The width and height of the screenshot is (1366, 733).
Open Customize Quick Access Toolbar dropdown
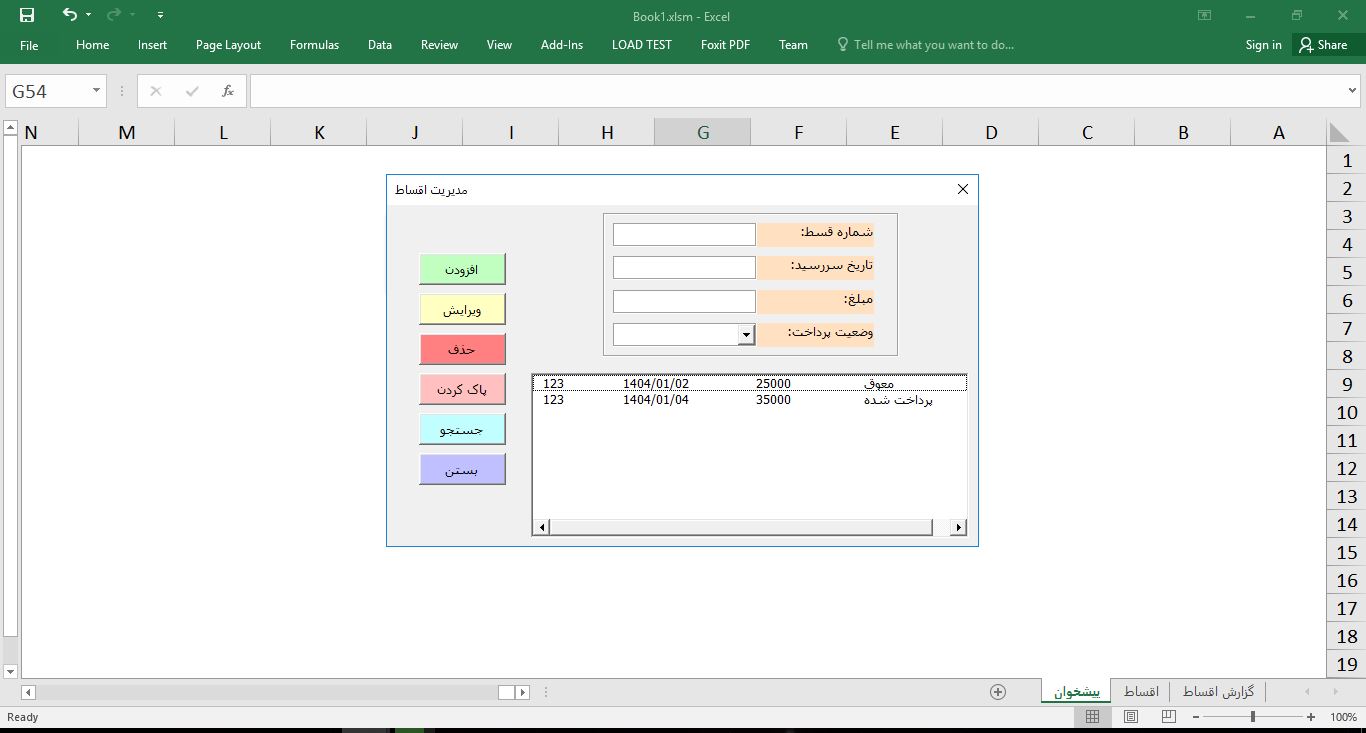(161, 15)
